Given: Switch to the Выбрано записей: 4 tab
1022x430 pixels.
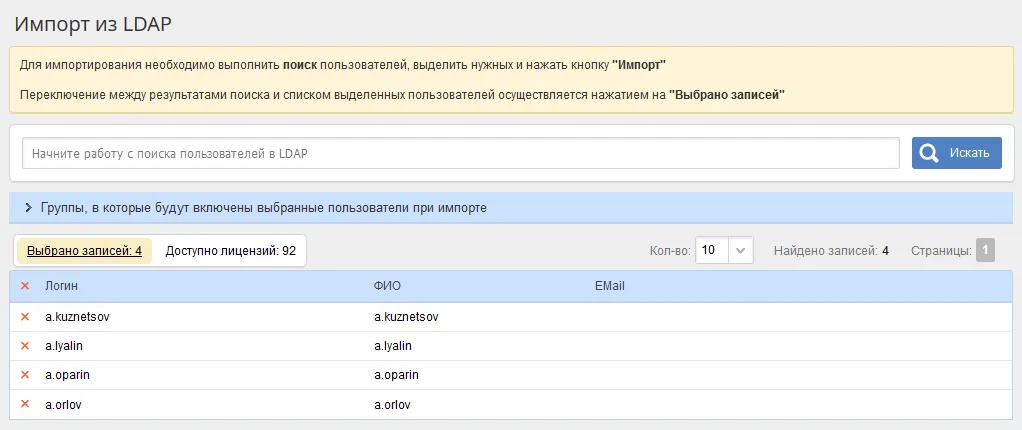Looking at the screenshot, I should pos(84,251).
